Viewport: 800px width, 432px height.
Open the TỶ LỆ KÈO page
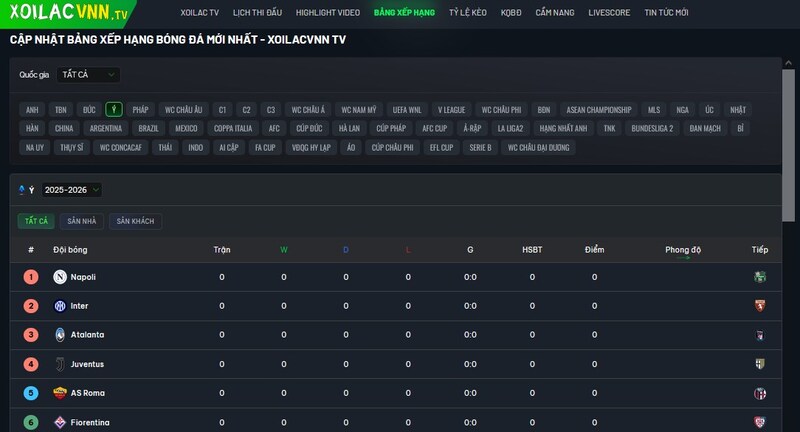tap(469, 13)
